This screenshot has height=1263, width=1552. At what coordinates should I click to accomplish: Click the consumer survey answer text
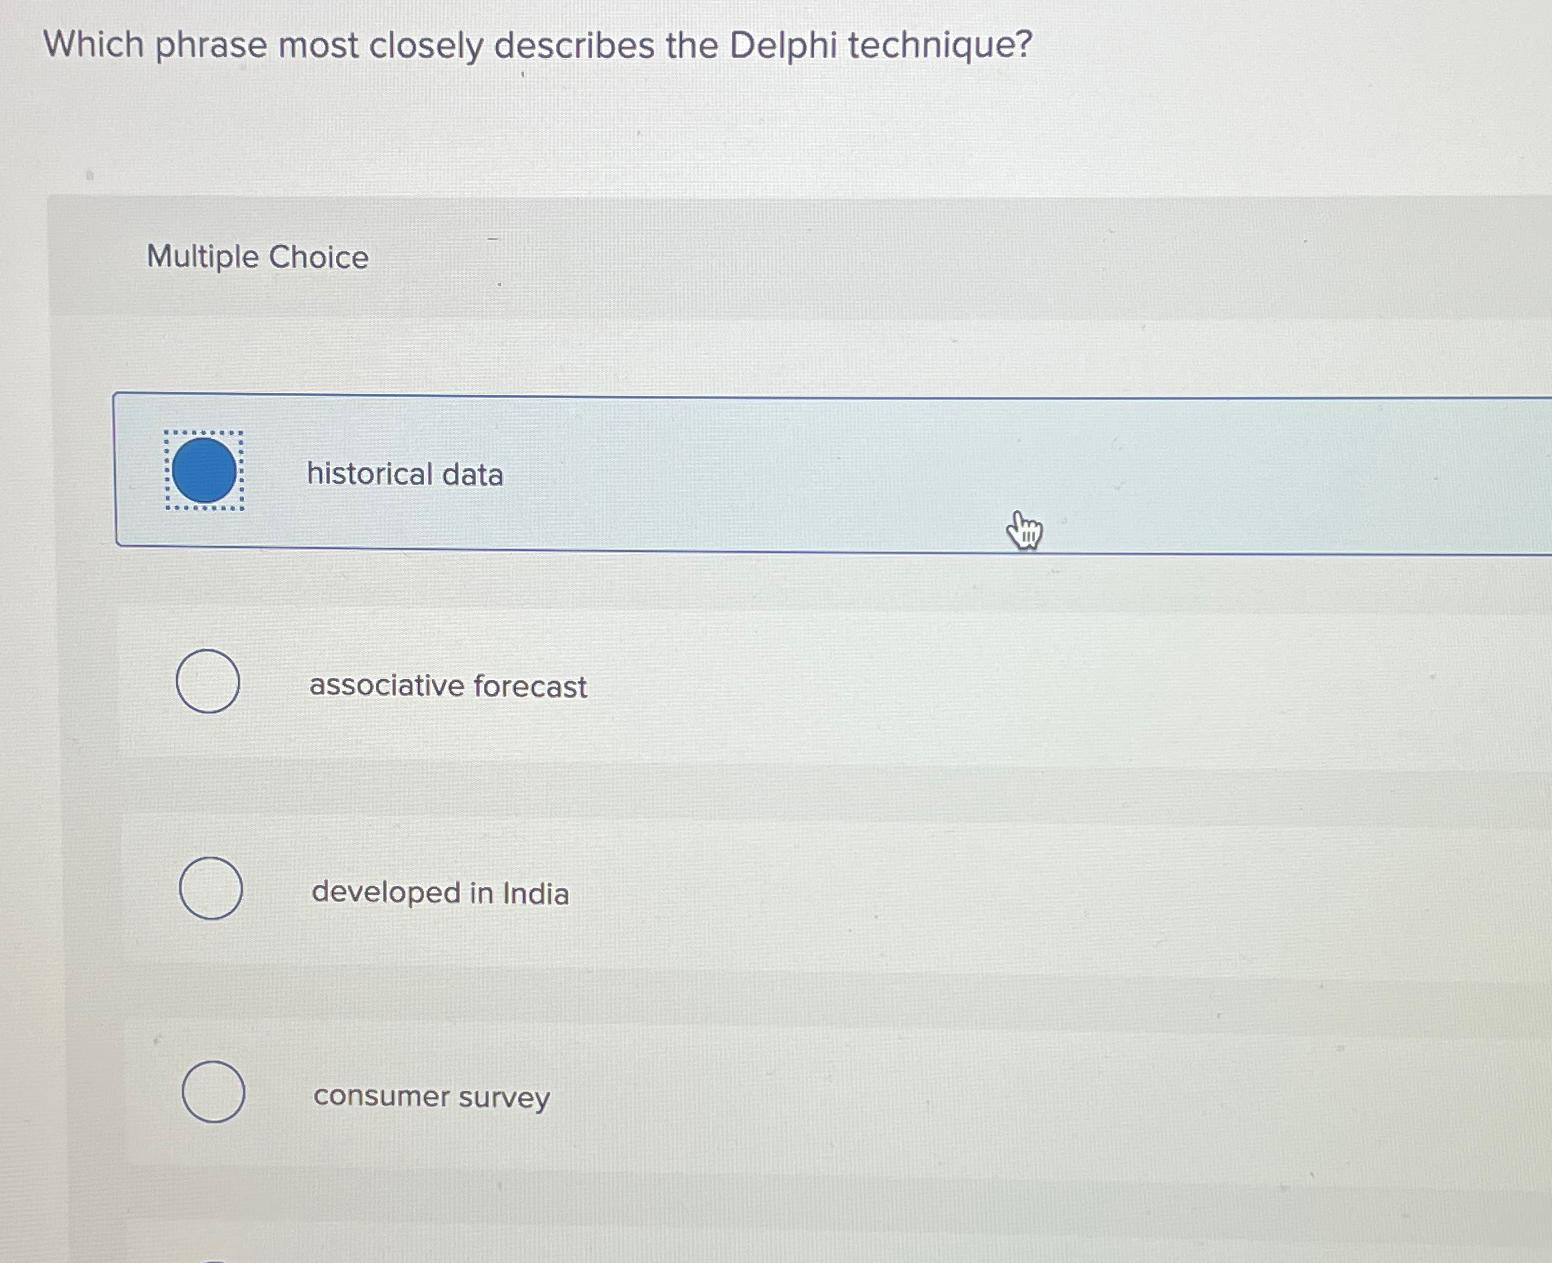pyautogui.click(x=429, y=1097)
